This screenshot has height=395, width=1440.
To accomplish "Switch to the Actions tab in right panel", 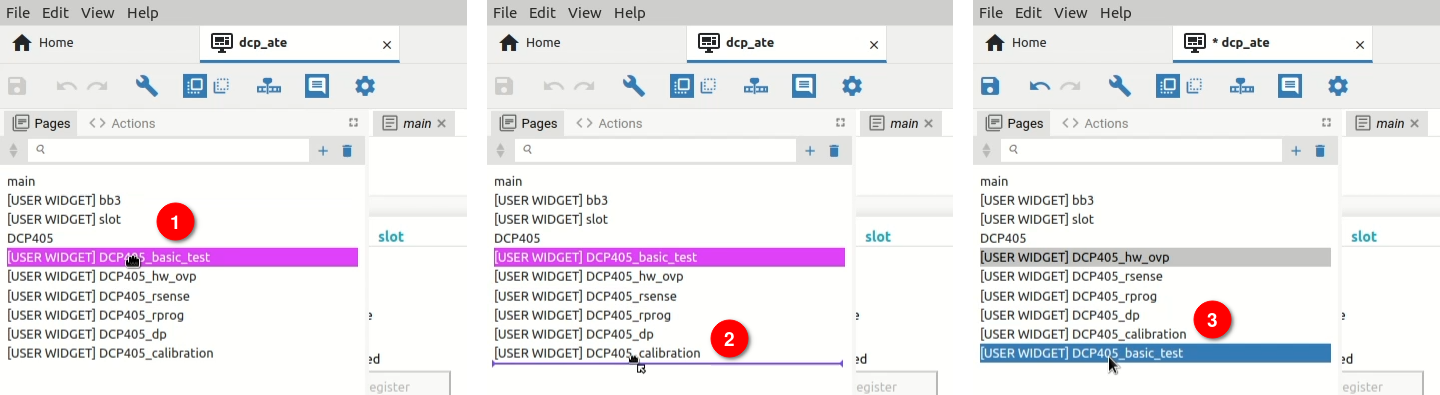I will point(1095,123).
